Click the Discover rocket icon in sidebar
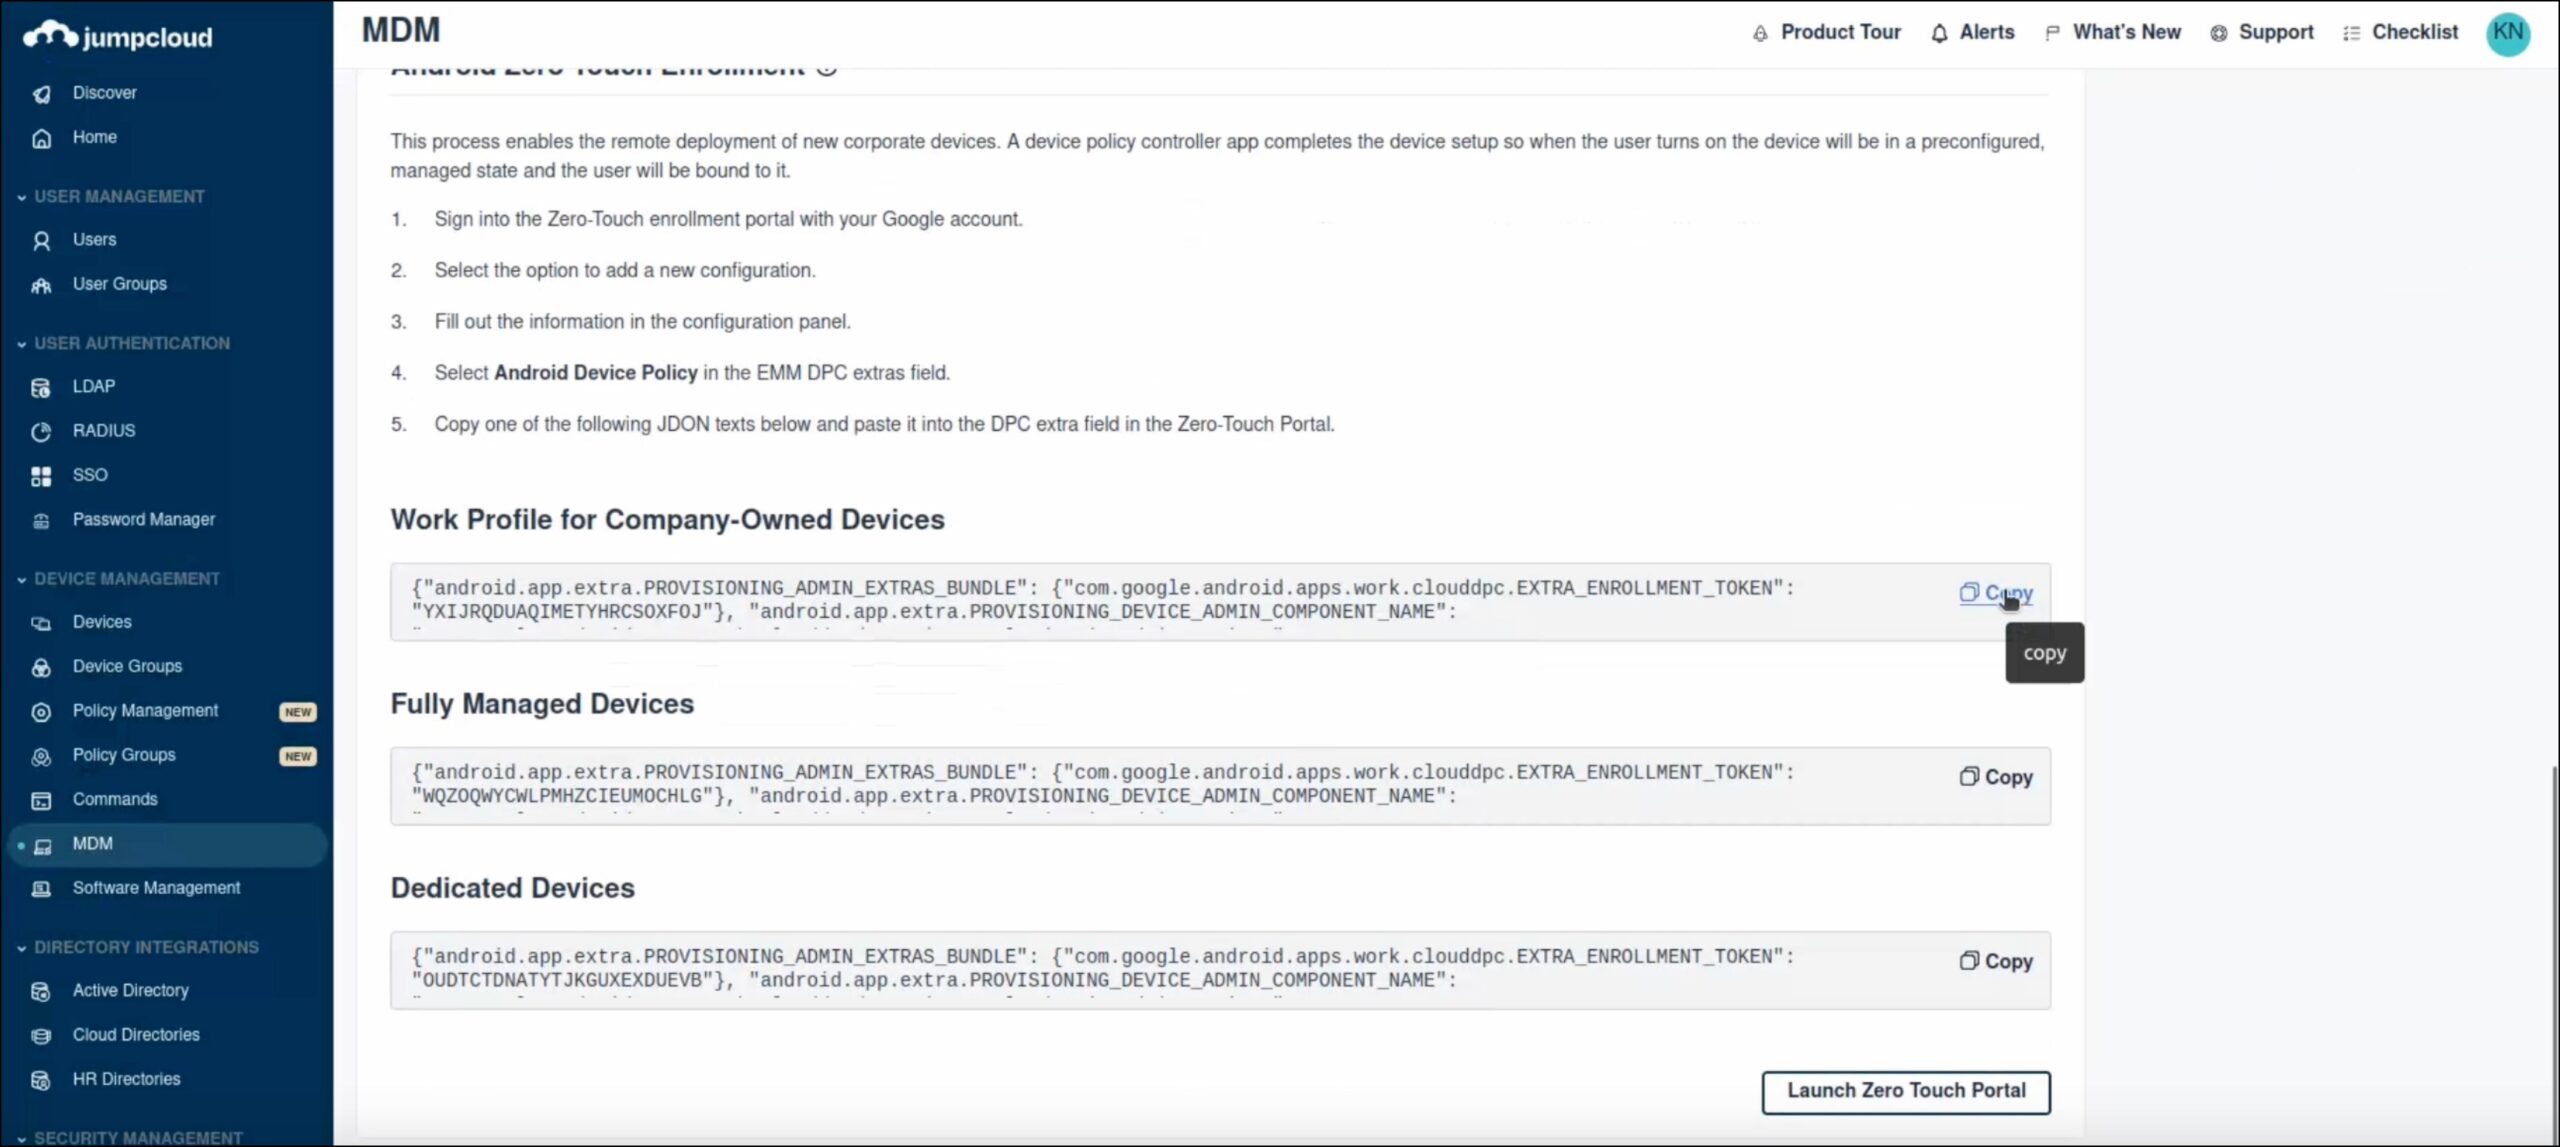 tap(41, 94)
